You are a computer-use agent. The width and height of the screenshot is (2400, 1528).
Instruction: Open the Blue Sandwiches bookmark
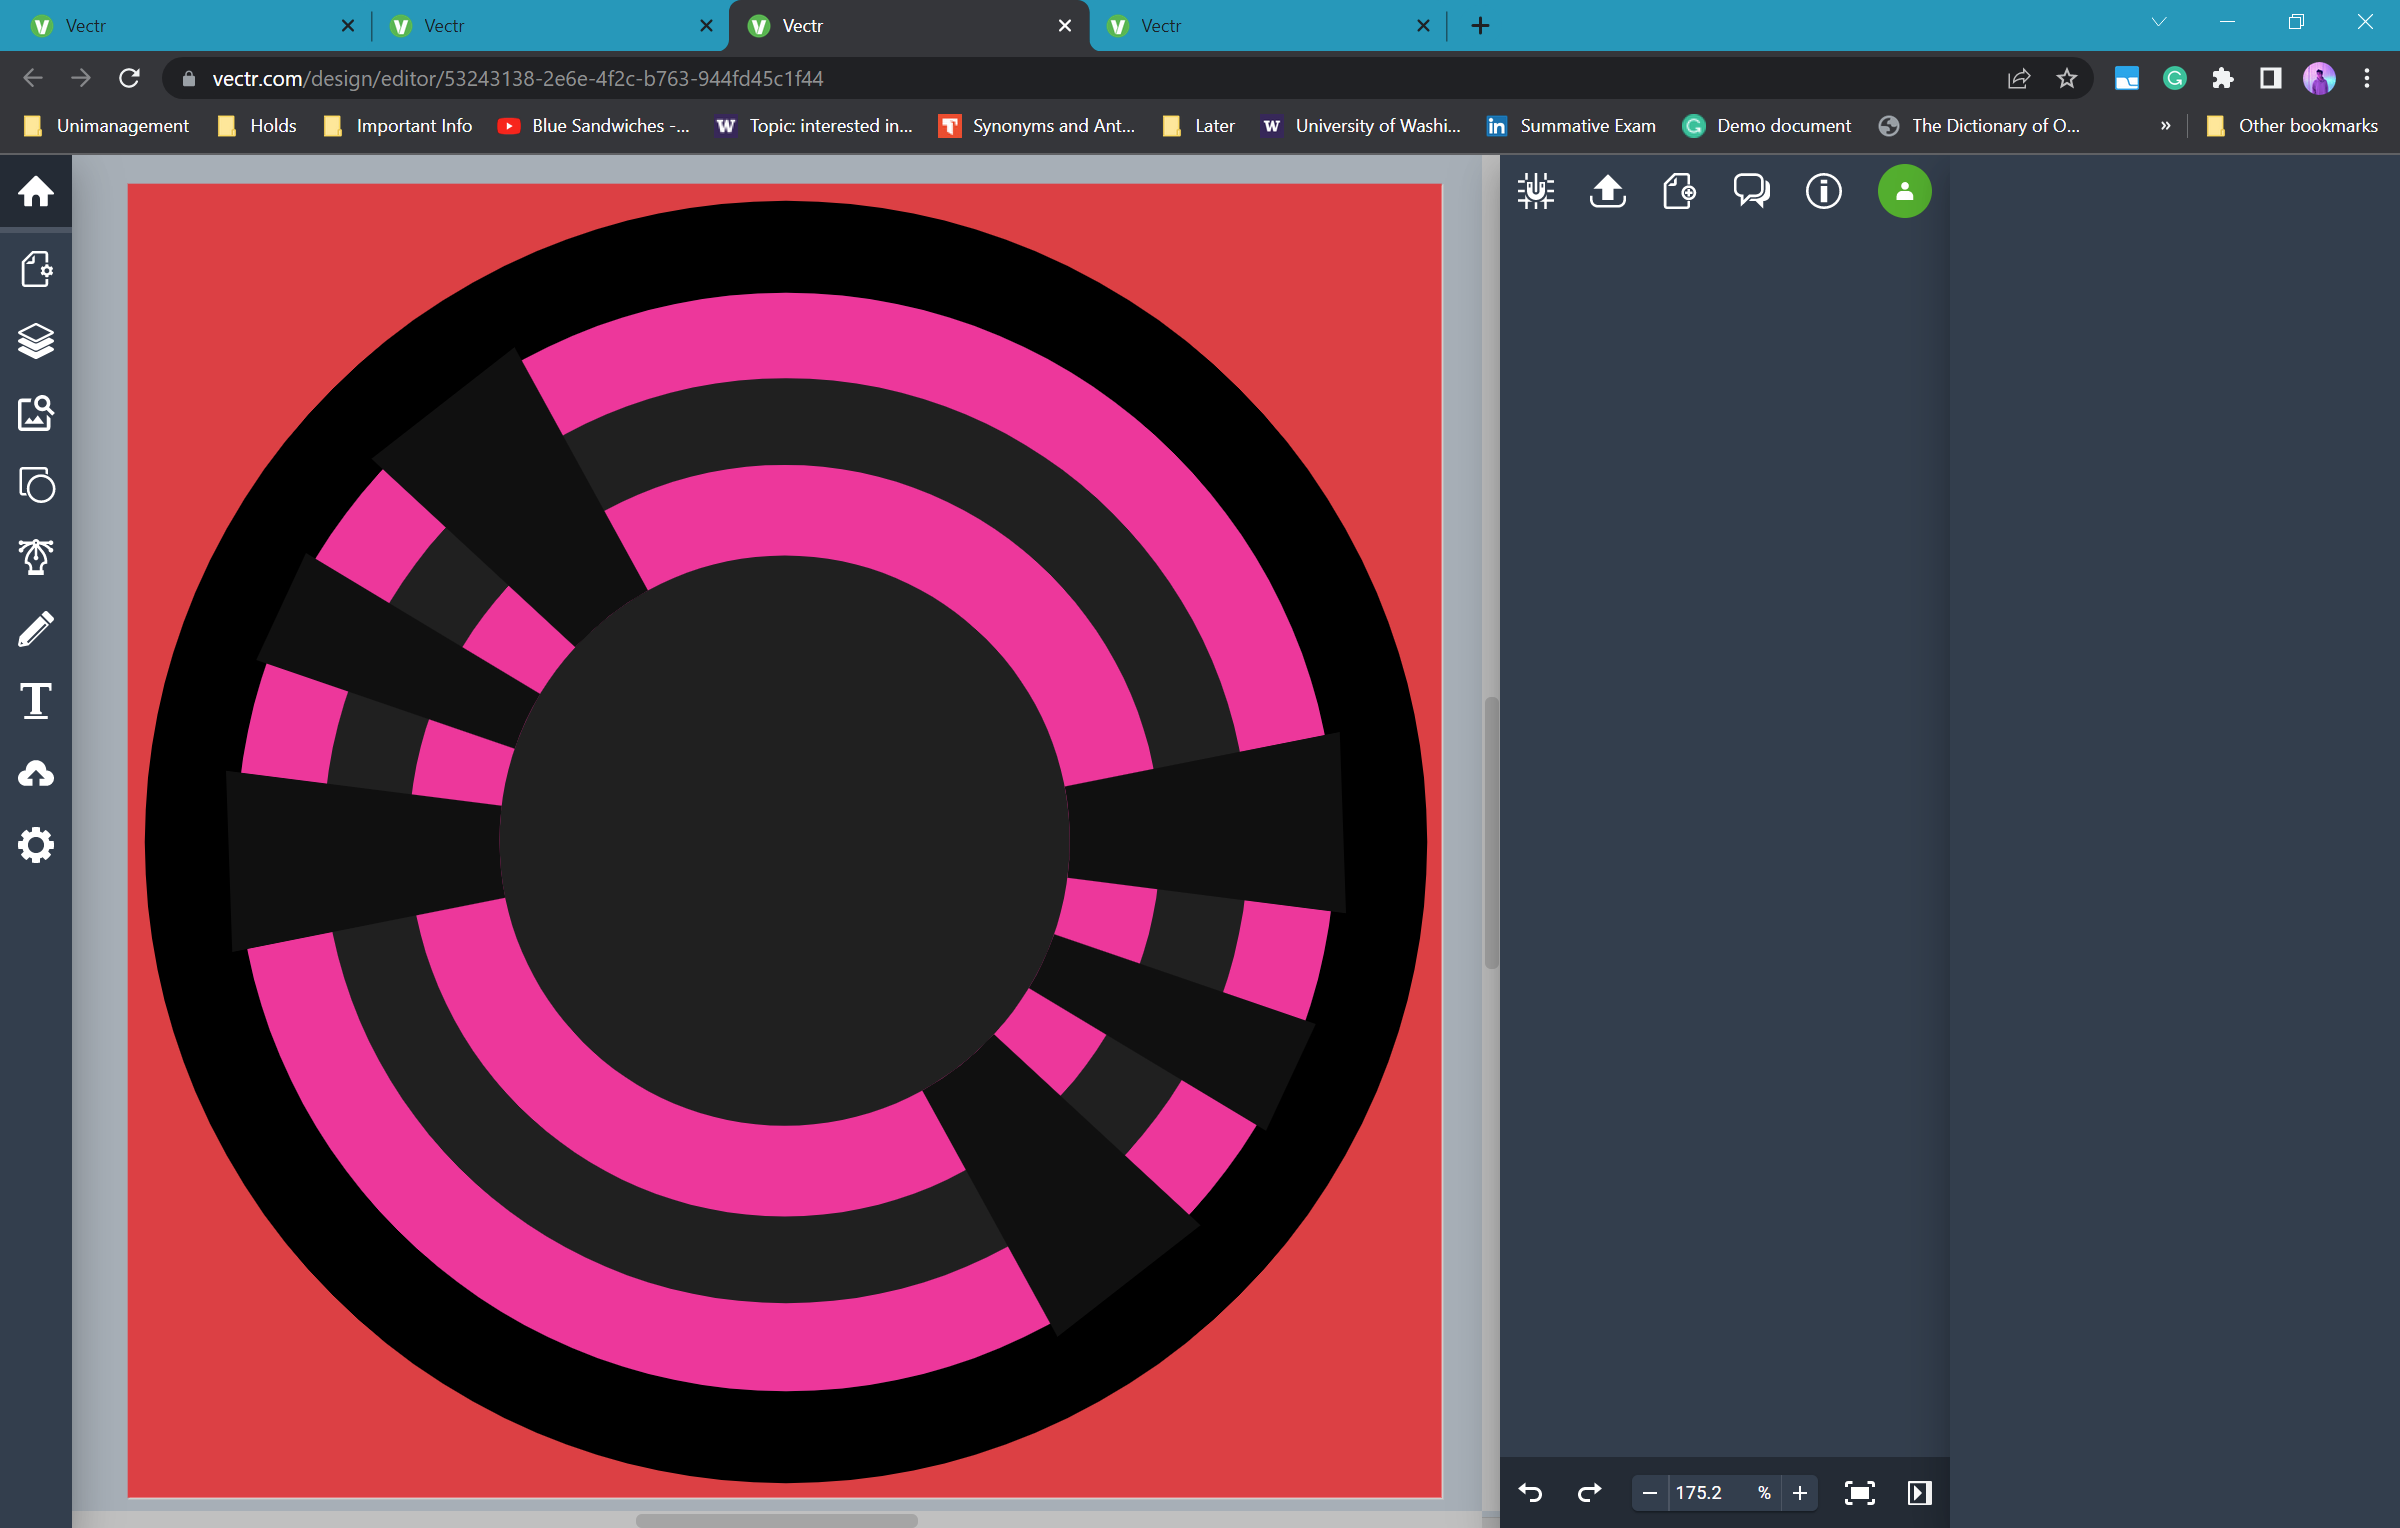click(x=595, y=126)
